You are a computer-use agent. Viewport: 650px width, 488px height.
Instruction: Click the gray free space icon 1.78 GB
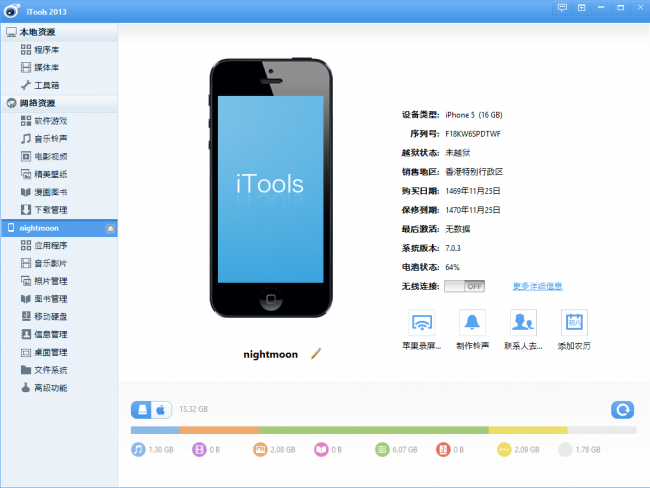[x=565, y=449]
